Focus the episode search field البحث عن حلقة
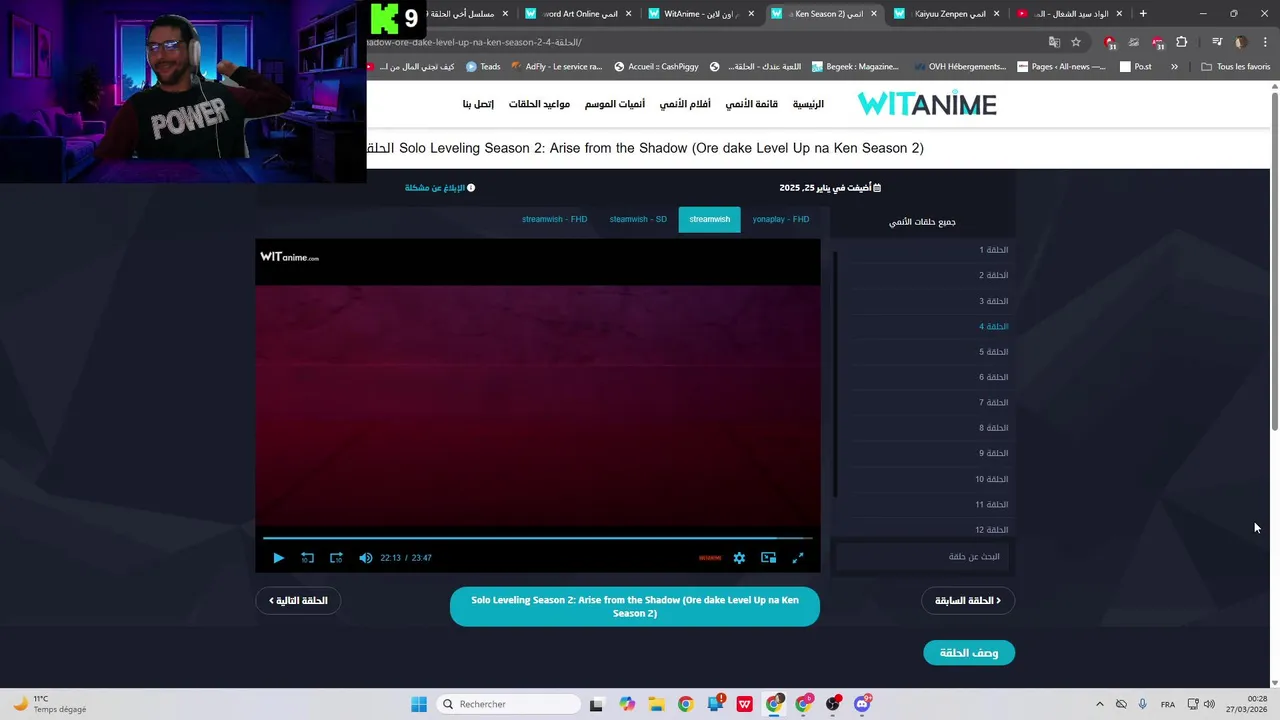Viewport: 1280px width, 720px height. pos(922,557)
